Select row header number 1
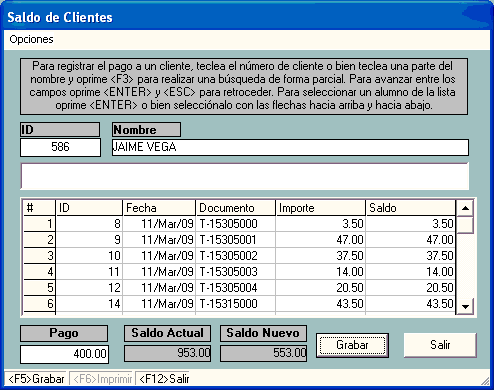This screenshot has height=391, width=494. pos(39,224)
